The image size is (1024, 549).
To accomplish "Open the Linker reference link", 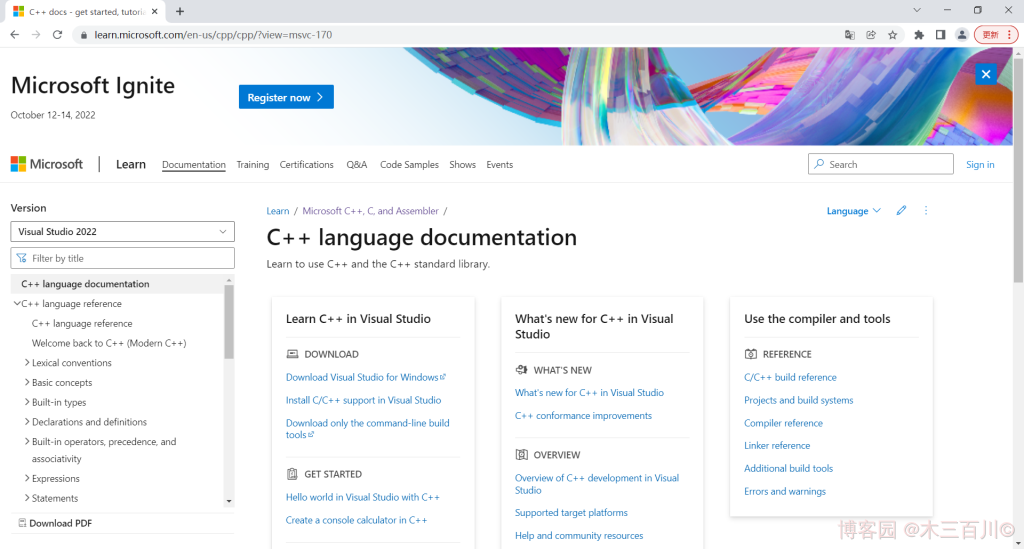I will (777, 445).
